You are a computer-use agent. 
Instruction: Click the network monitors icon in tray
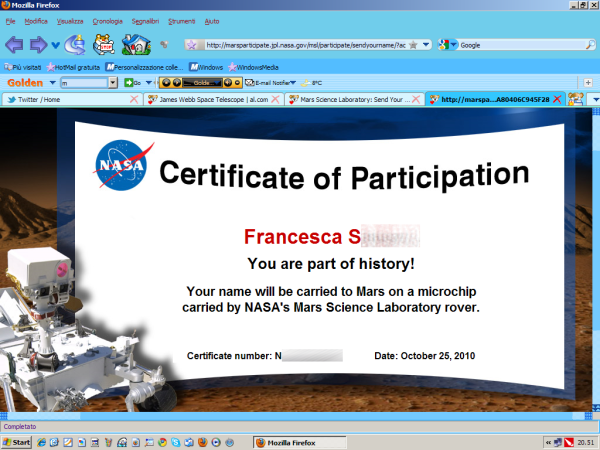click(558, 443)
